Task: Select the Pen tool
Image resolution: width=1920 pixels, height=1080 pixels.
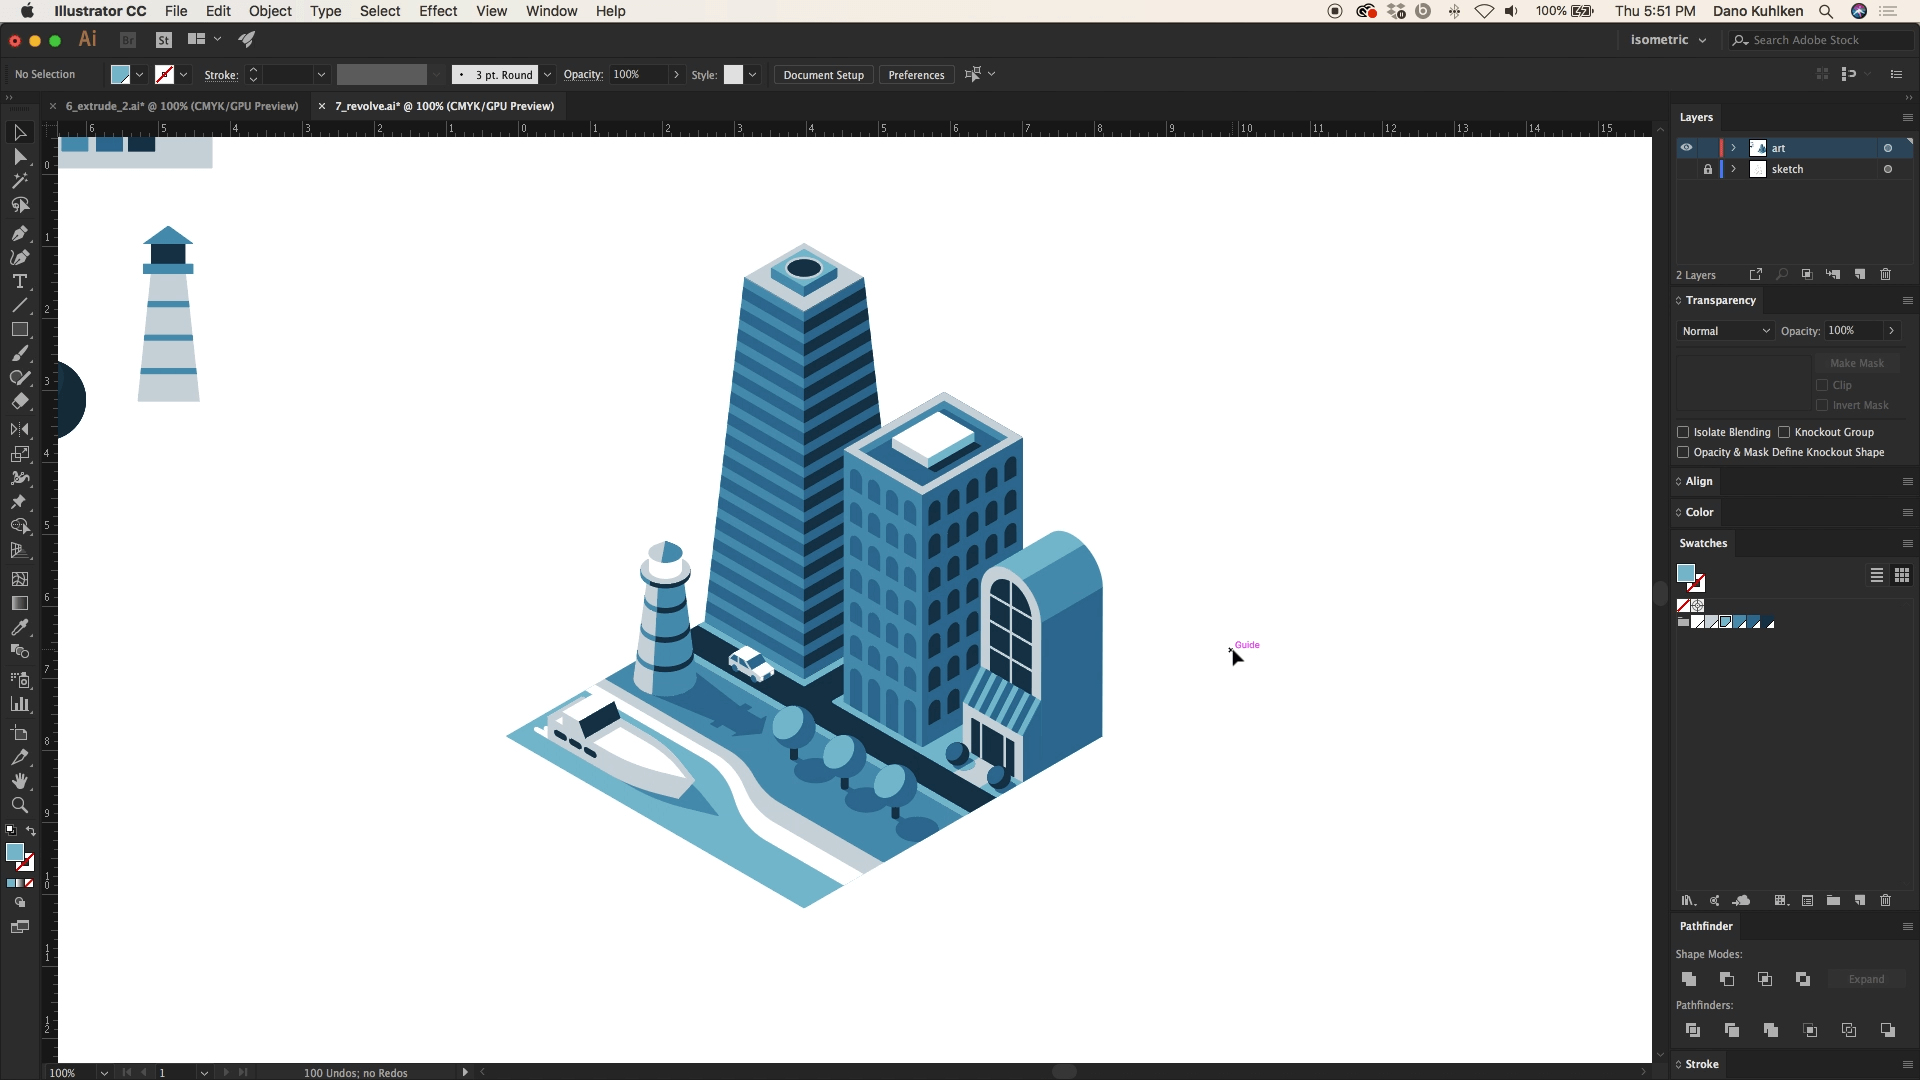Action: tap(19, 233)
